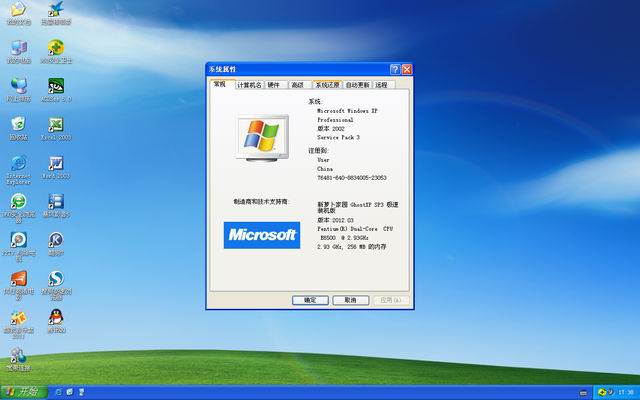
Task: Switch to the 系统还原 (System Restore) tab
Action: coord(327,85)
